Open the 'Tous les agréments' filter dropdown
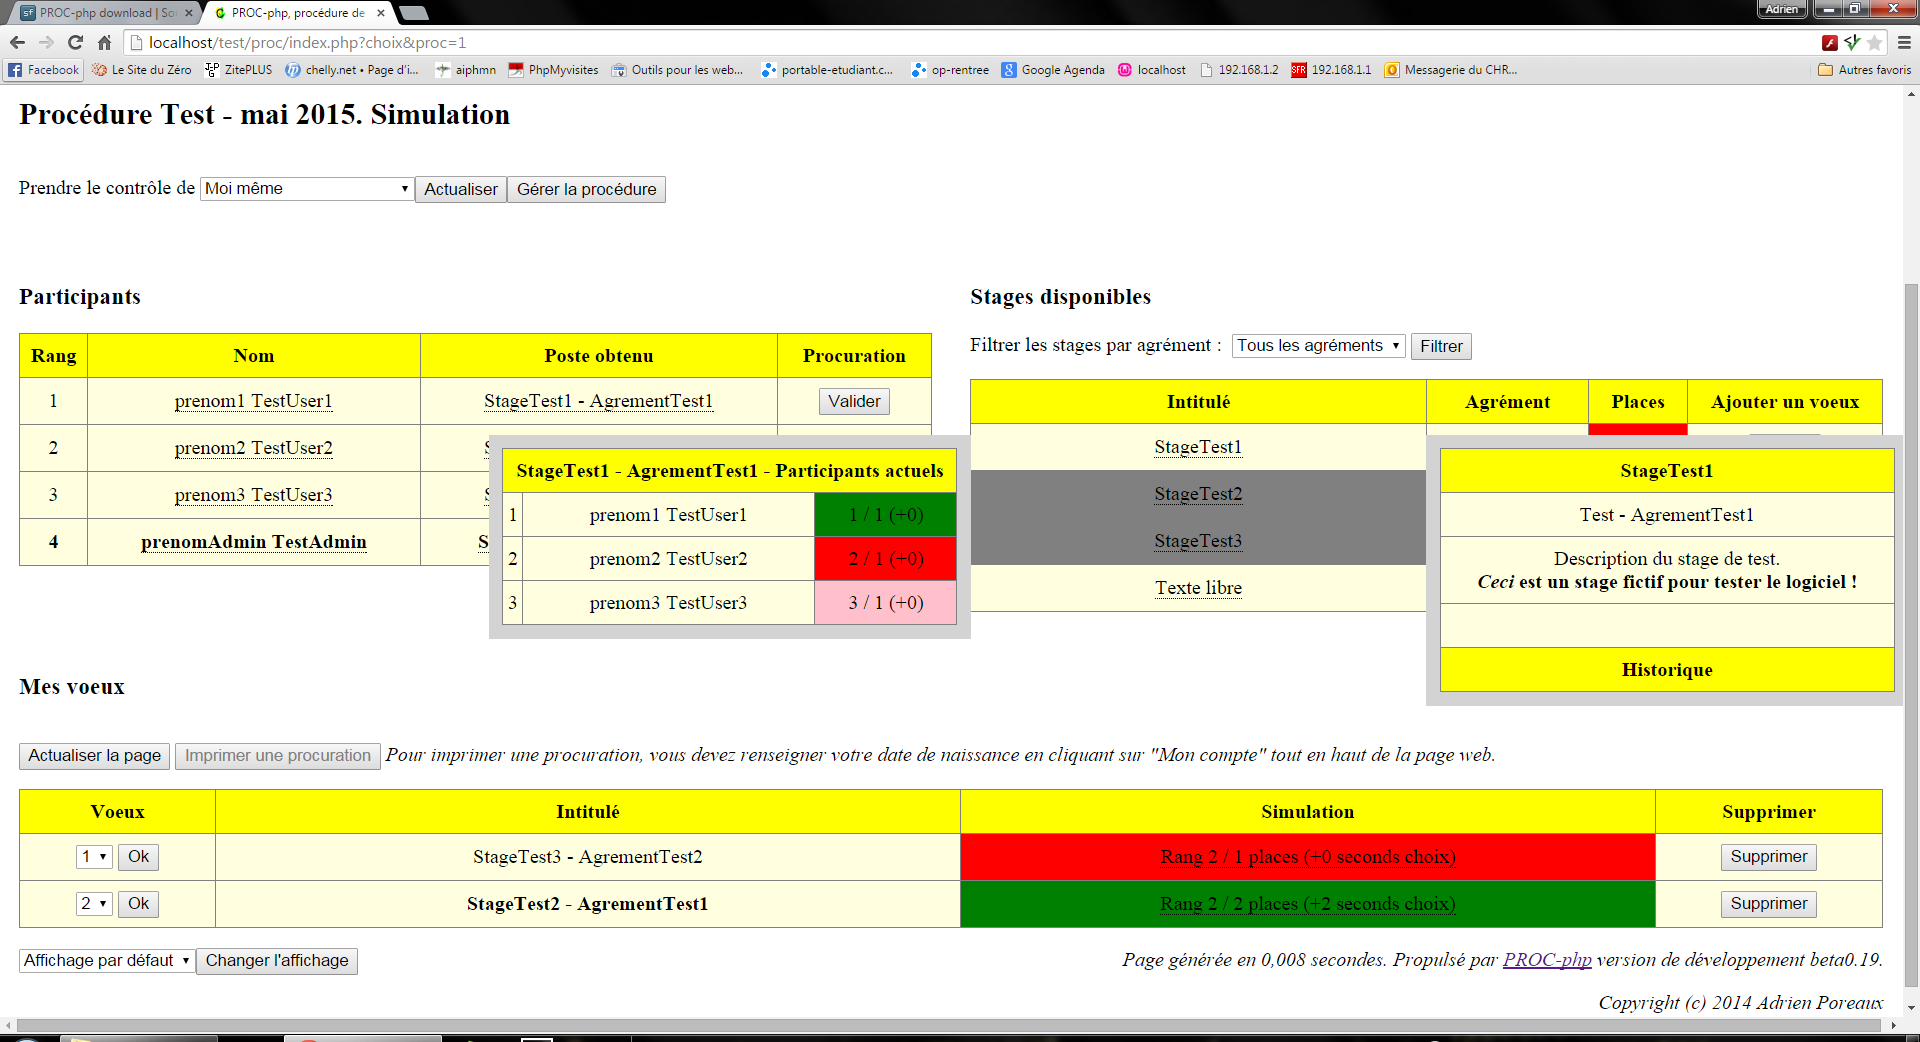Image resolution: width=1920 pixels, height=1042 pixels. 1317,345
